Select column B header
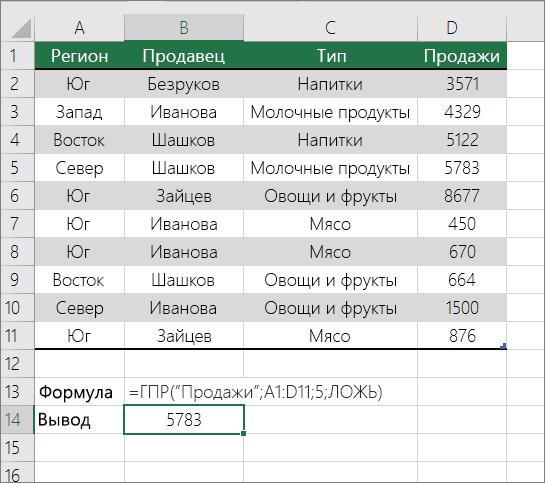Viewport: 545px width, 483px height. click(184, 27)
